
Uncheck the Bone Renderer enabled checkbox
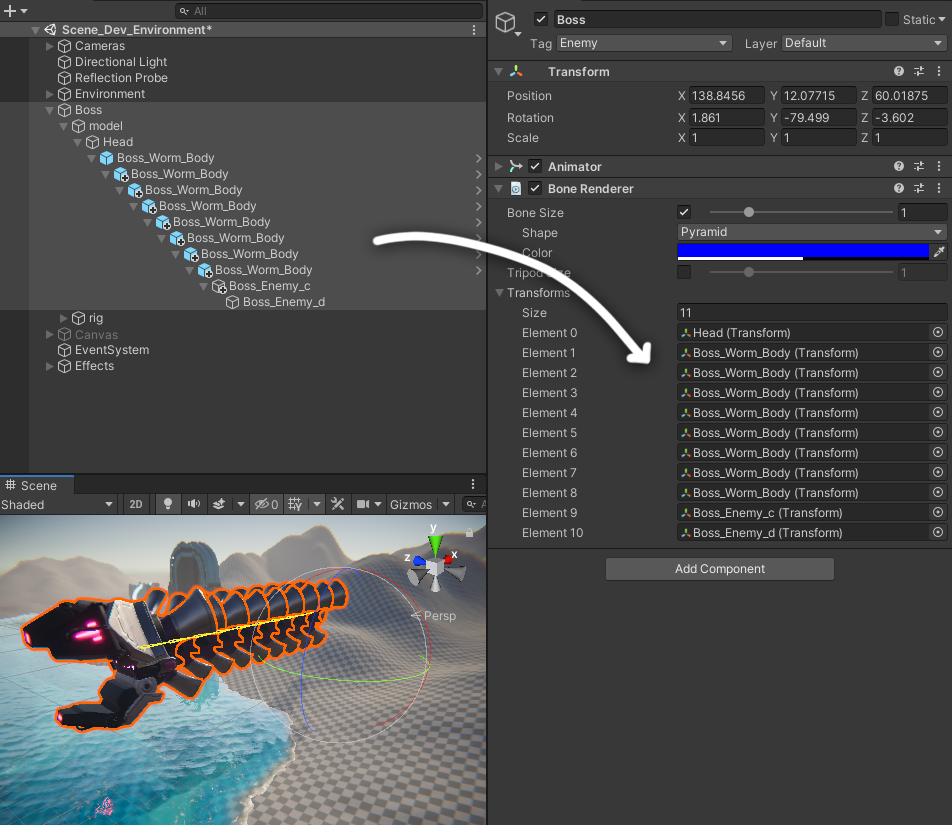pos(535,189)
